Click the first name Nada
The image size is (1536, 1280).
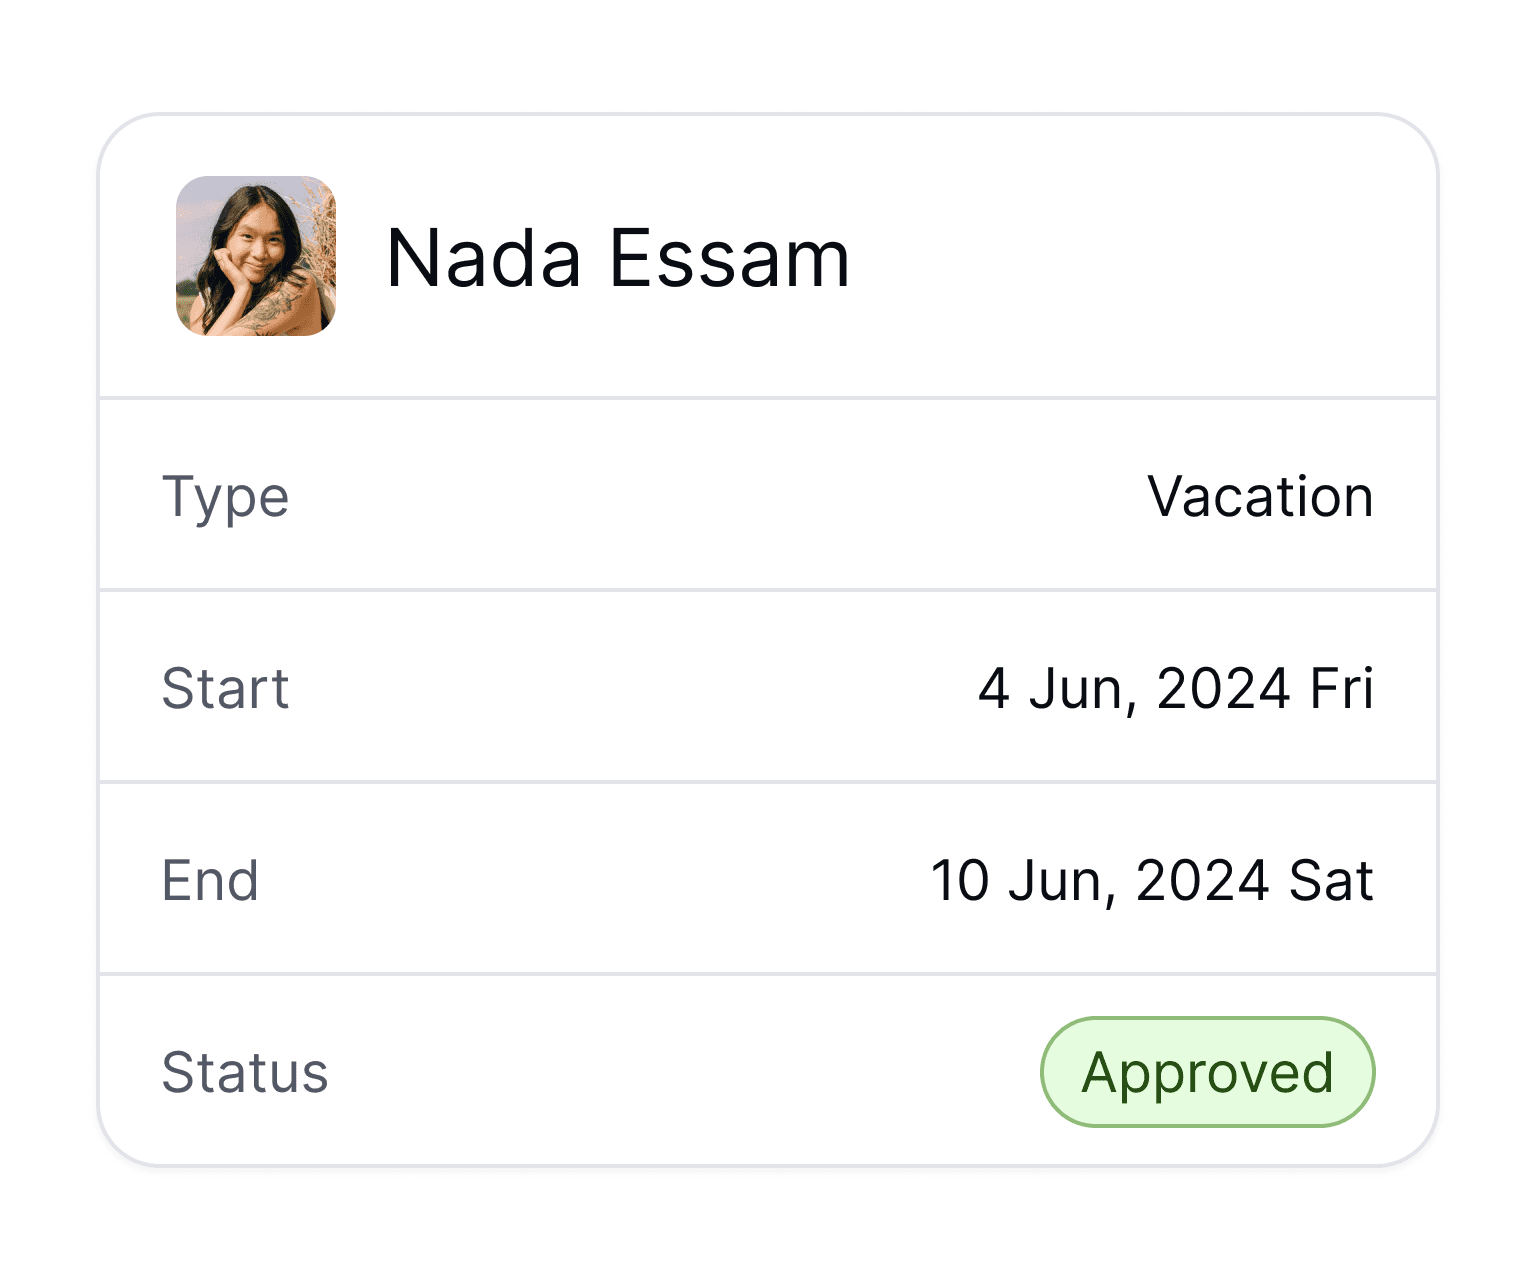(x=484, y=258)
